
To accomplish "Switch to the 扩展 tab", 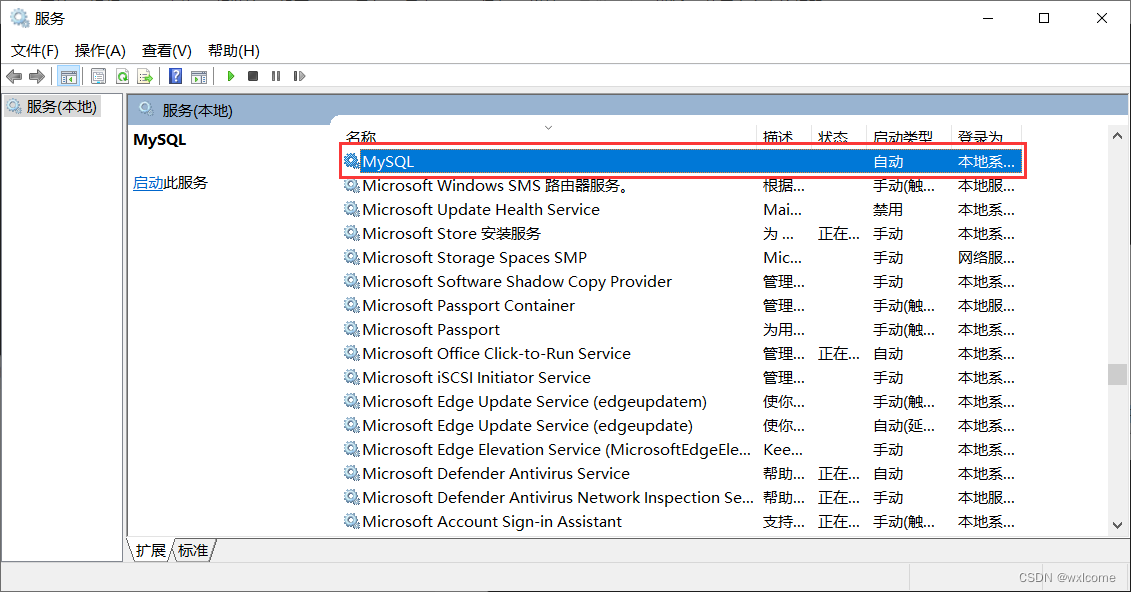I will pyautogui.click(x=150, y=551).
